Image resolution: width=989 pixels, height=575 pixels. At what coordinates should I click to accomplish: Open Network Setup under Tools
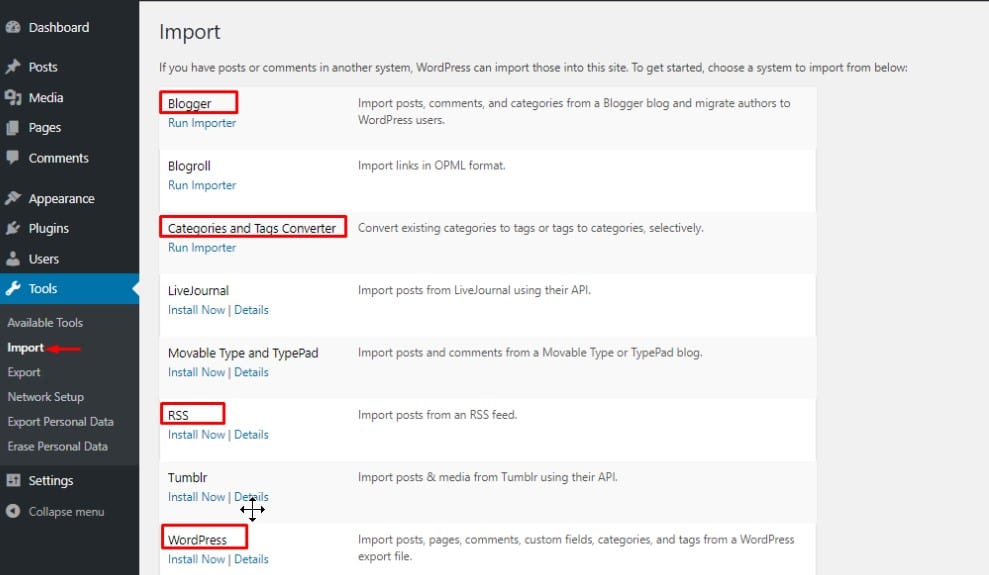46,397
